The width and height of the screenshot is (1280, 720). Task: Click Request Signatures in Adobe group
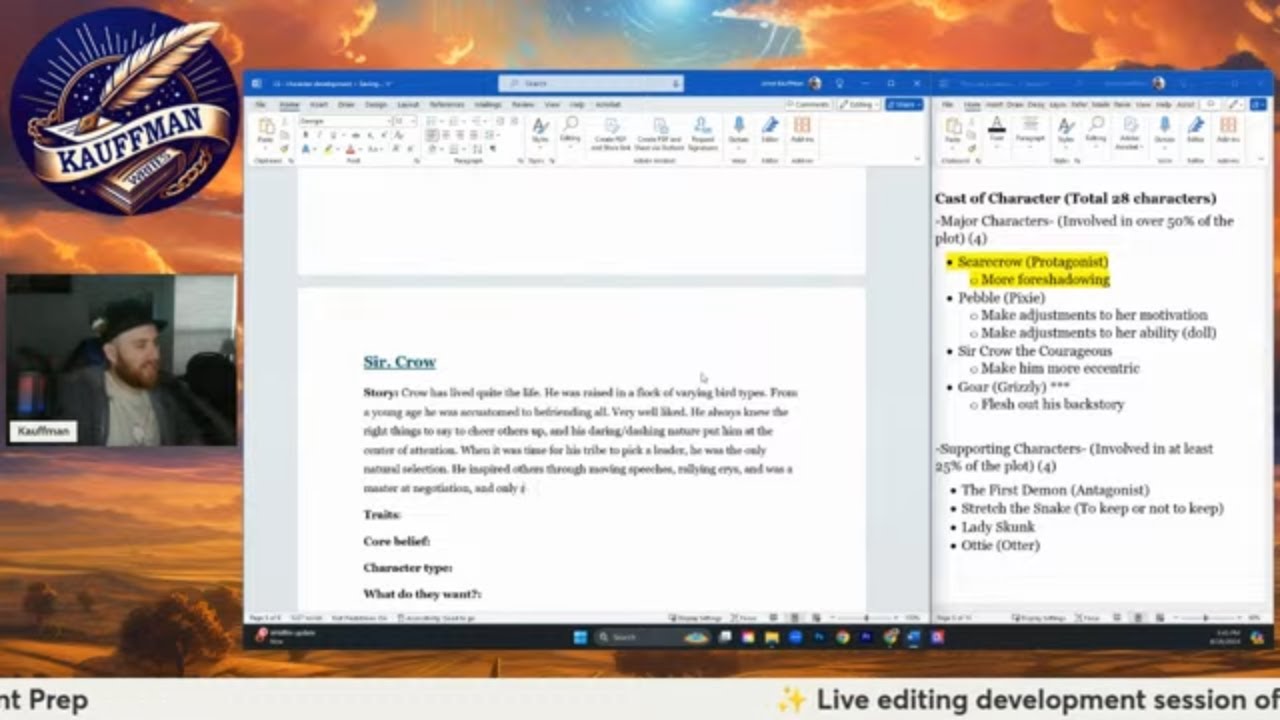pyautogui.click(x=703, y=133)
